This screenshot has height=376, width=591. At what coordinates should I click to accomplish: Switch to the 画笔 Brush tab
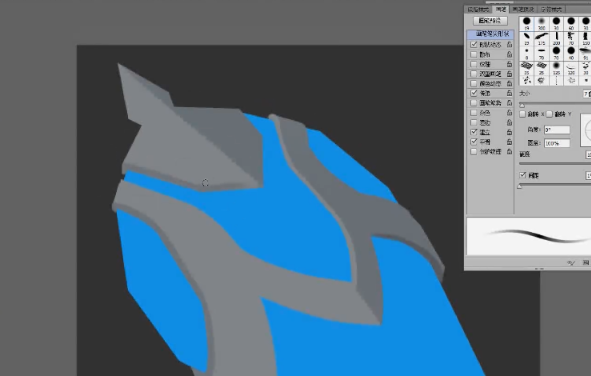(x=501, y=9)
